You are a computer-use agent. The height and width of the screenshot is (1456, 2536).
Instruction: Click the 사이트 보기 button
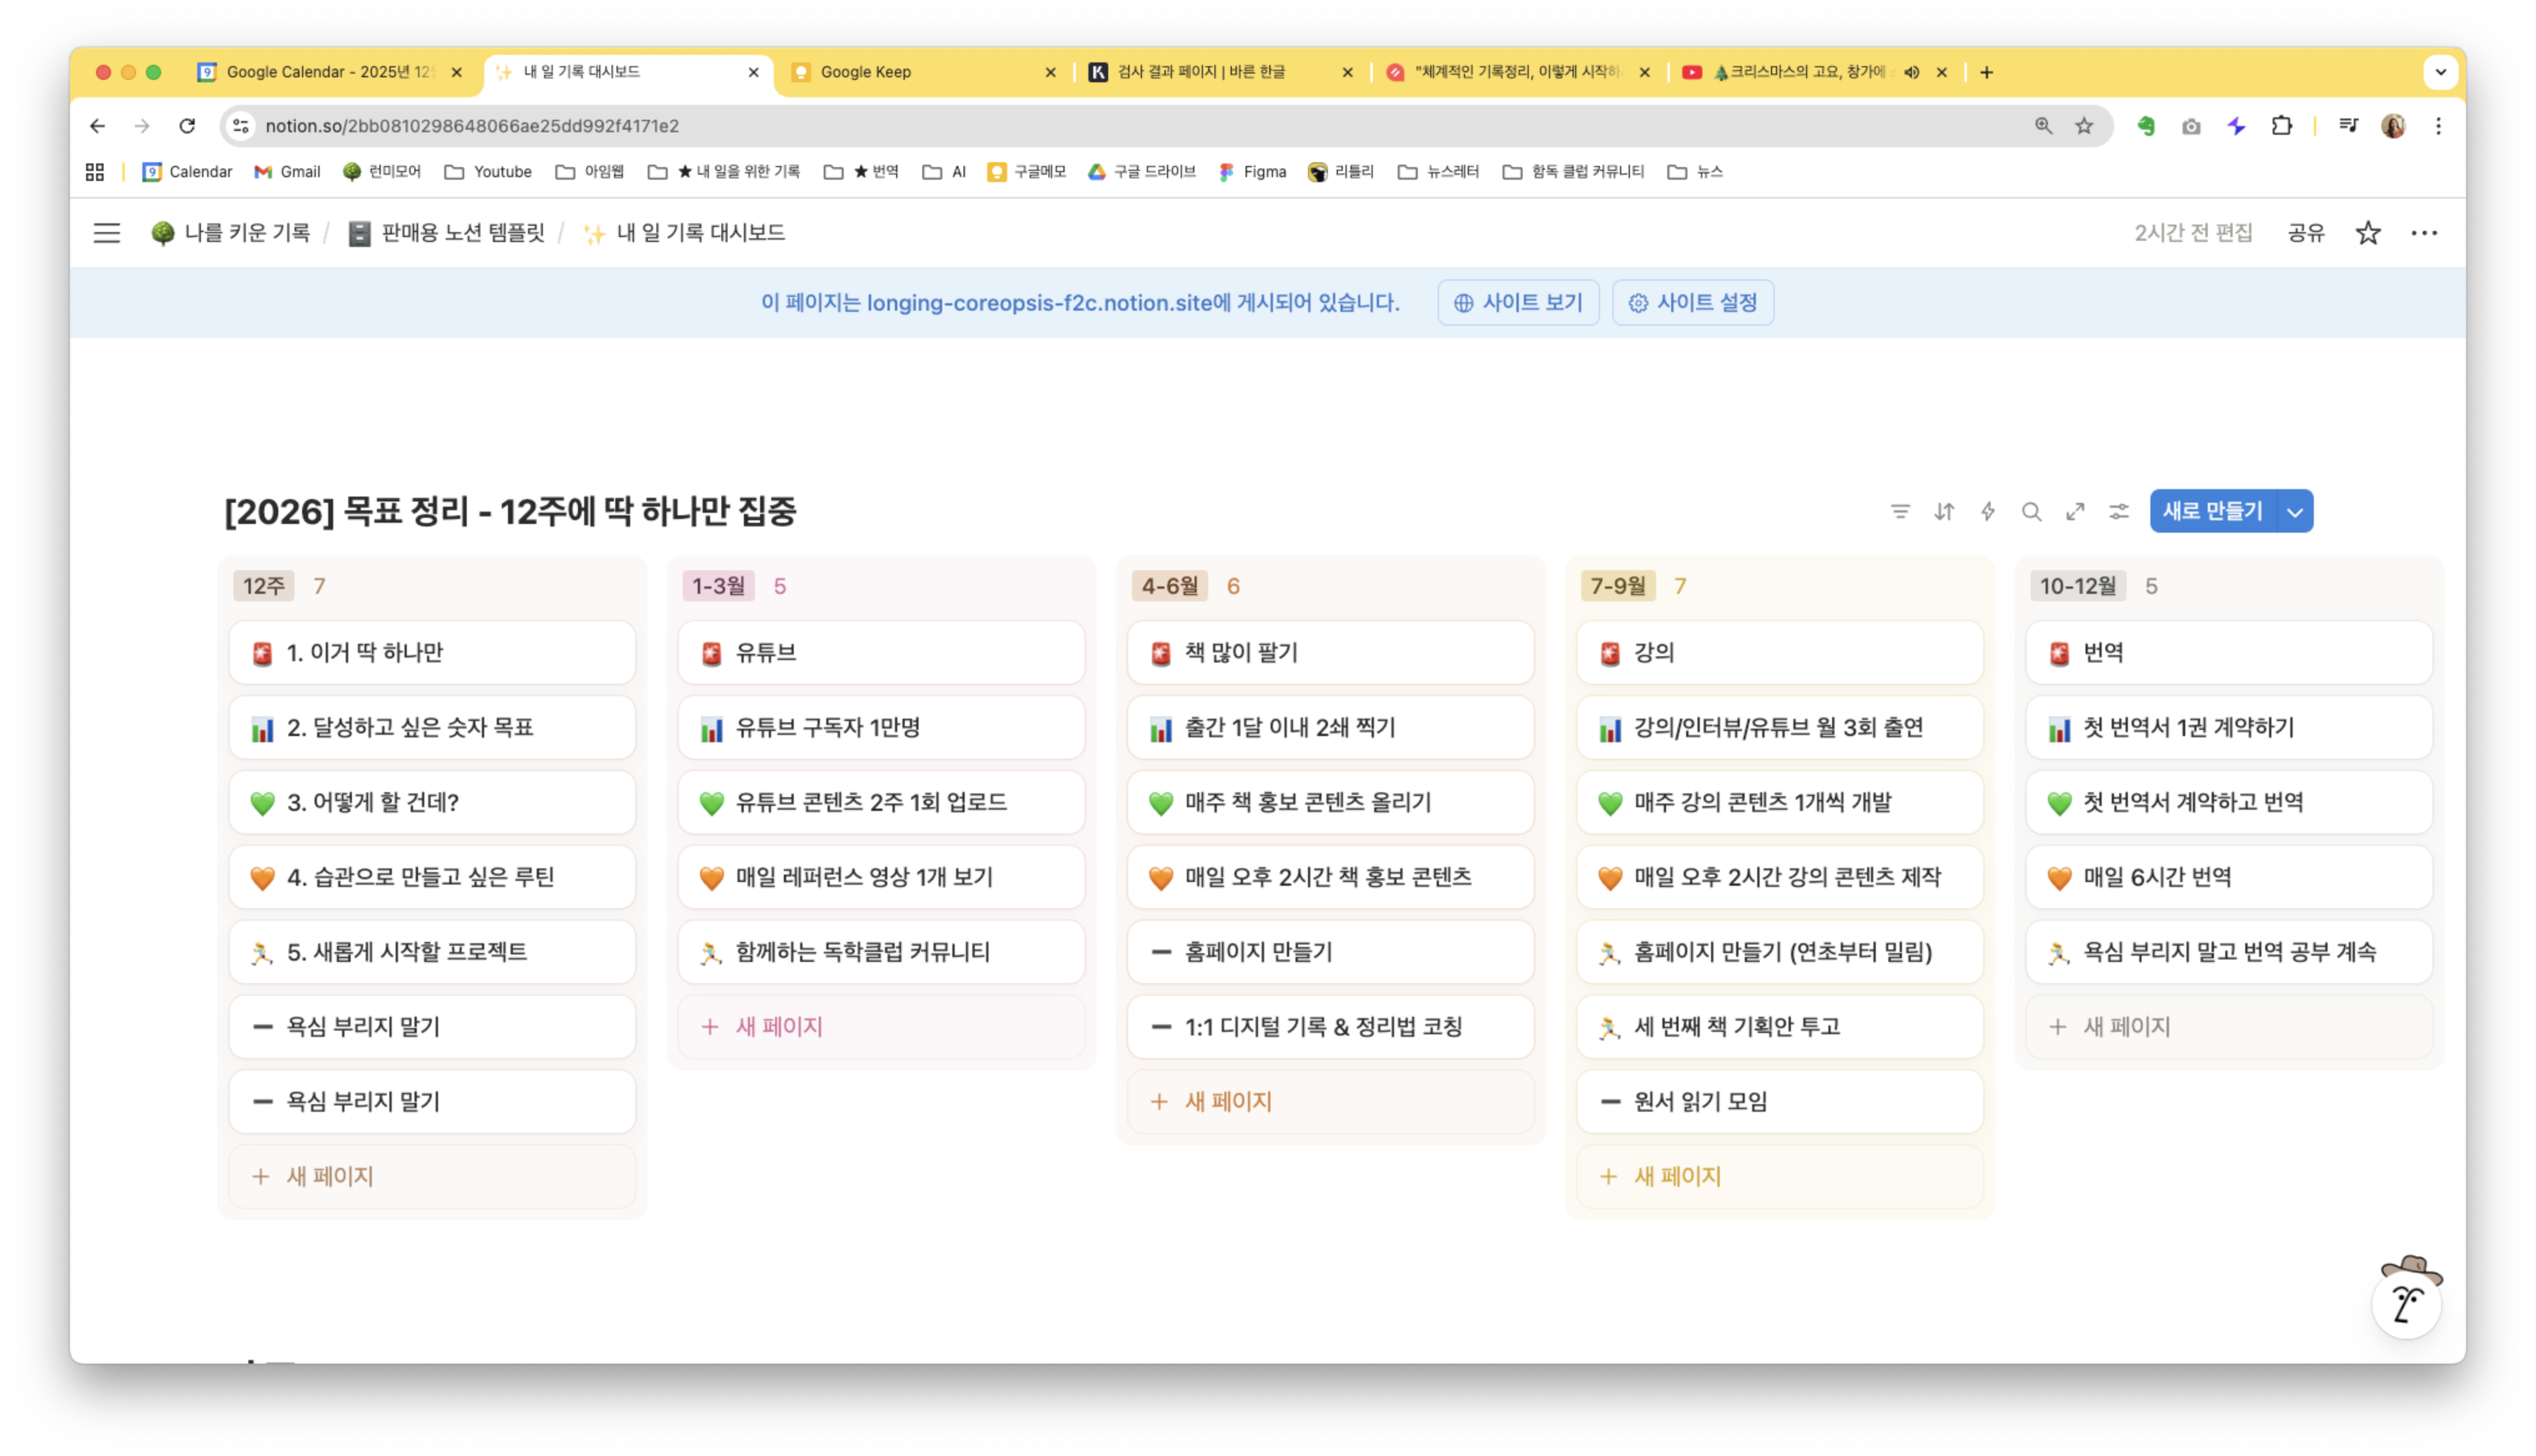click(1518, 302)
